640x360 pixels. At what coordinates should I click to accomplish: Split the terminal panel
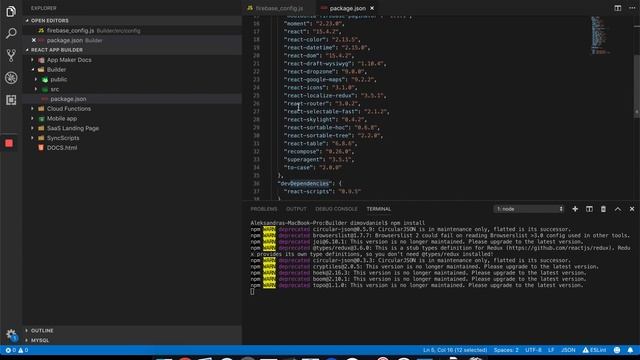(x=589, y=209)
